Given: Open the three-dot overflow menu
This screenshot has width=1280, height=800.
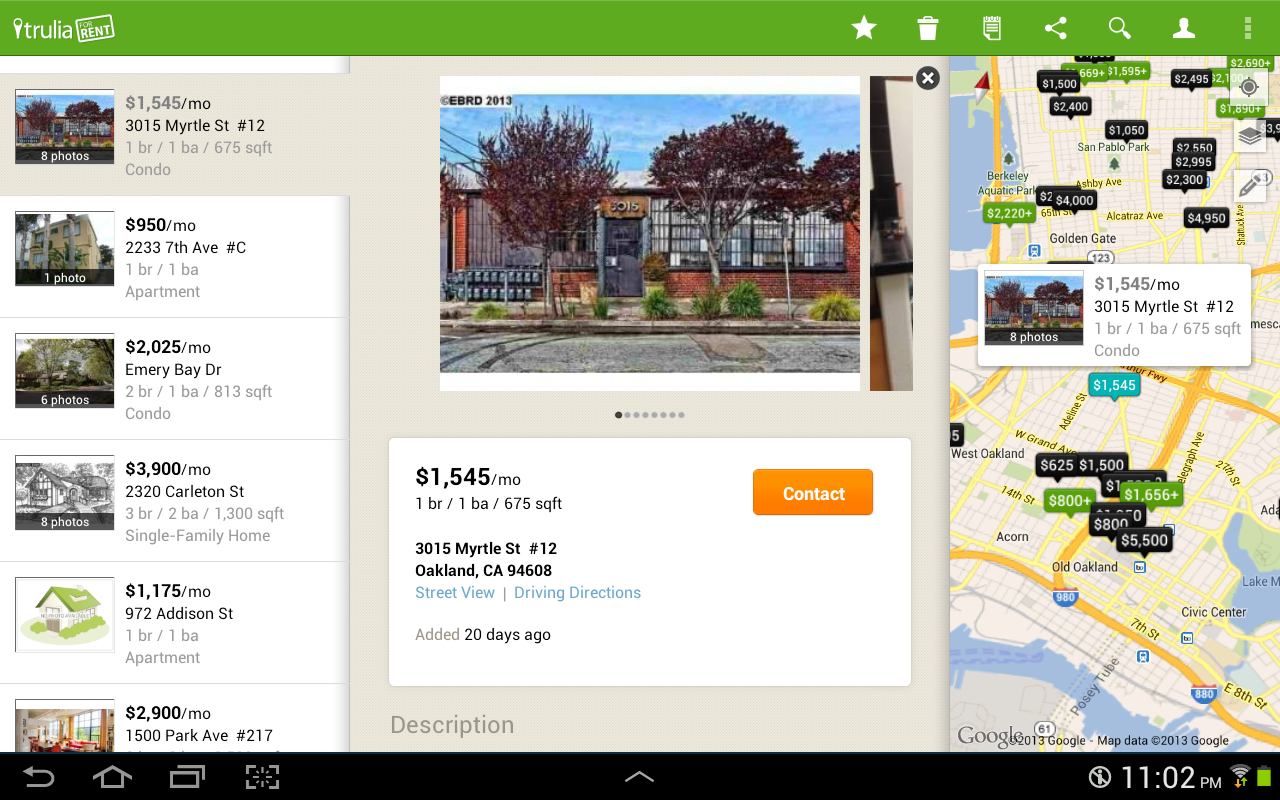Looking at the screenshot, I should click(1248, 28).
